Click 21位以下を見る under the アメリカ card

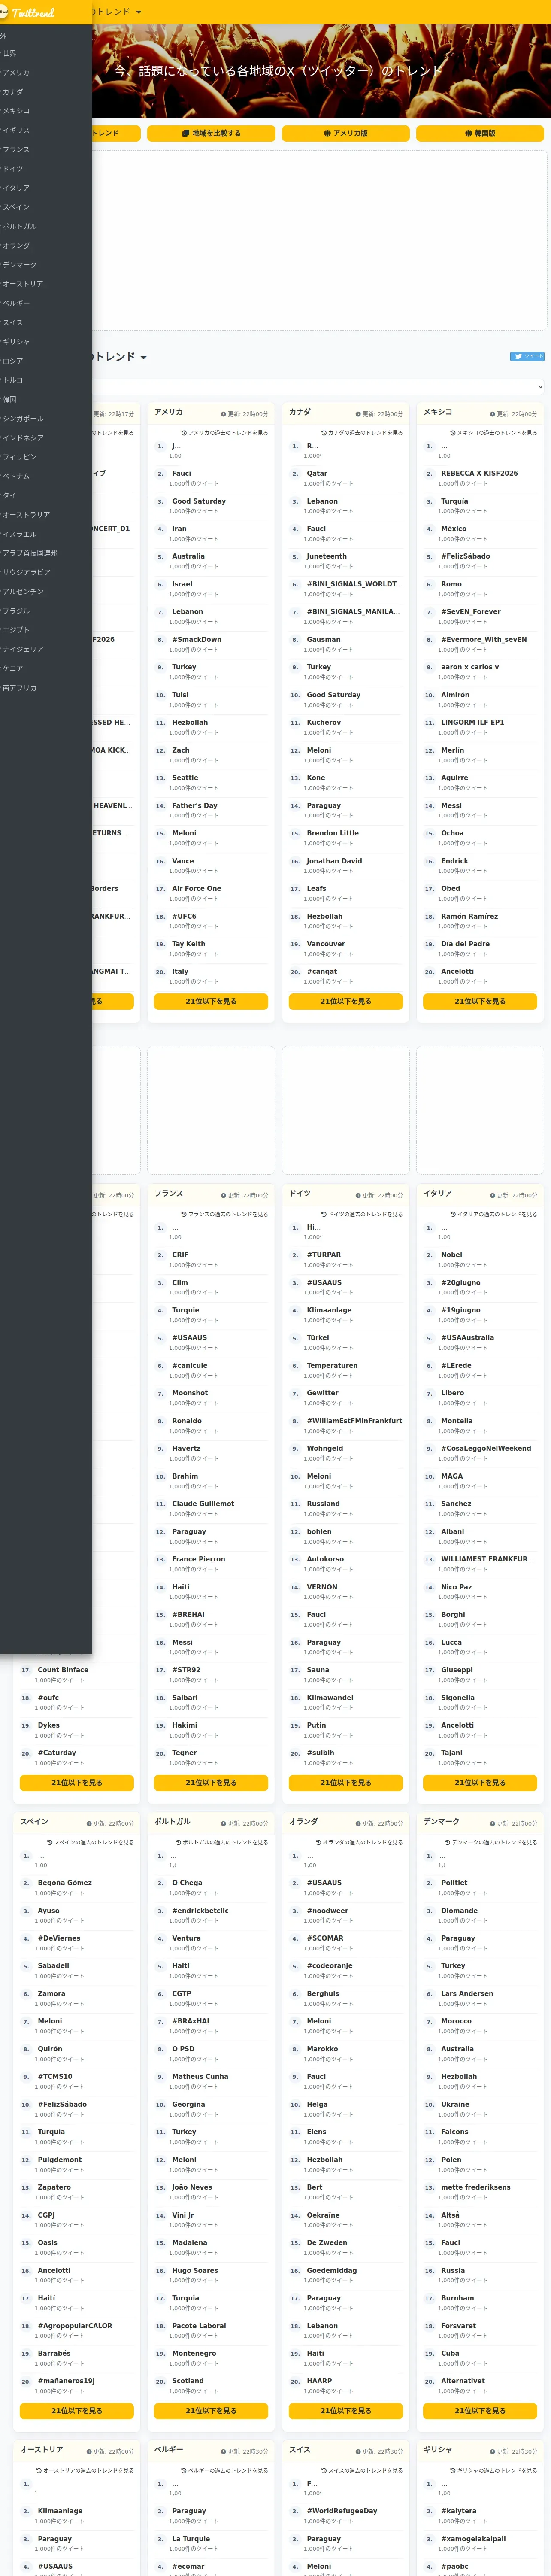tap(211, 1001)
